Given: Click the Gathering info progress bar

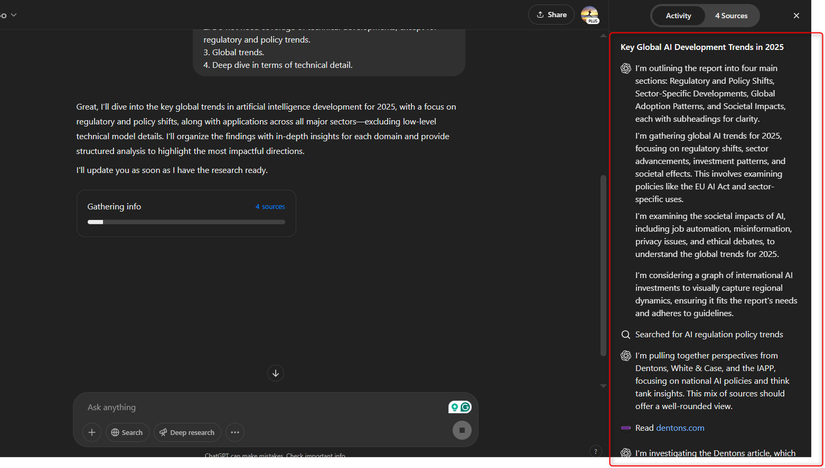Looking at the screenshot, I should pyautogui.click(x=185, y=222).
